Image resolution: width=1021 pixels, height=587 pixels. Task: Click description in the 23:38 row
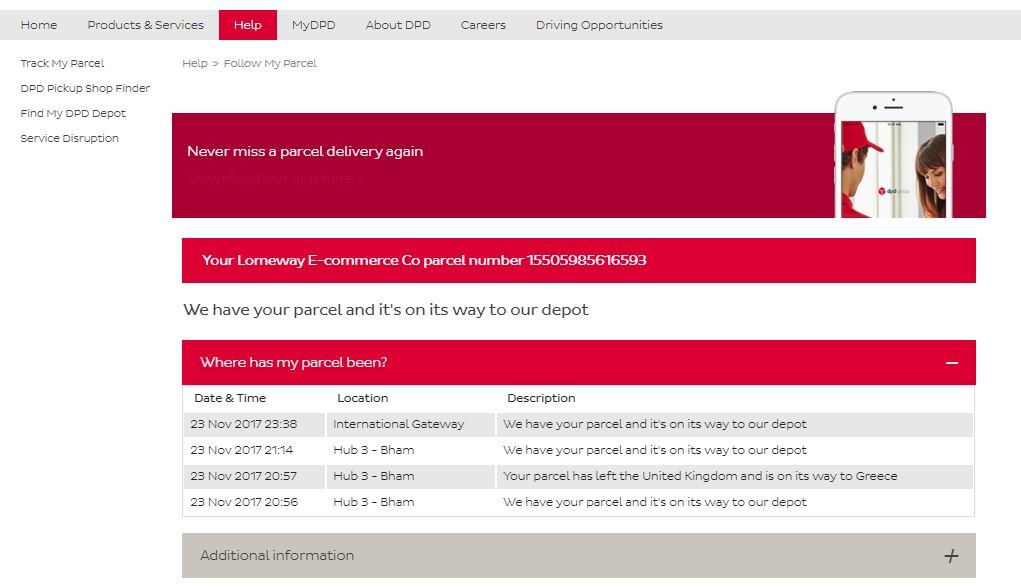(x=734, y=424)
